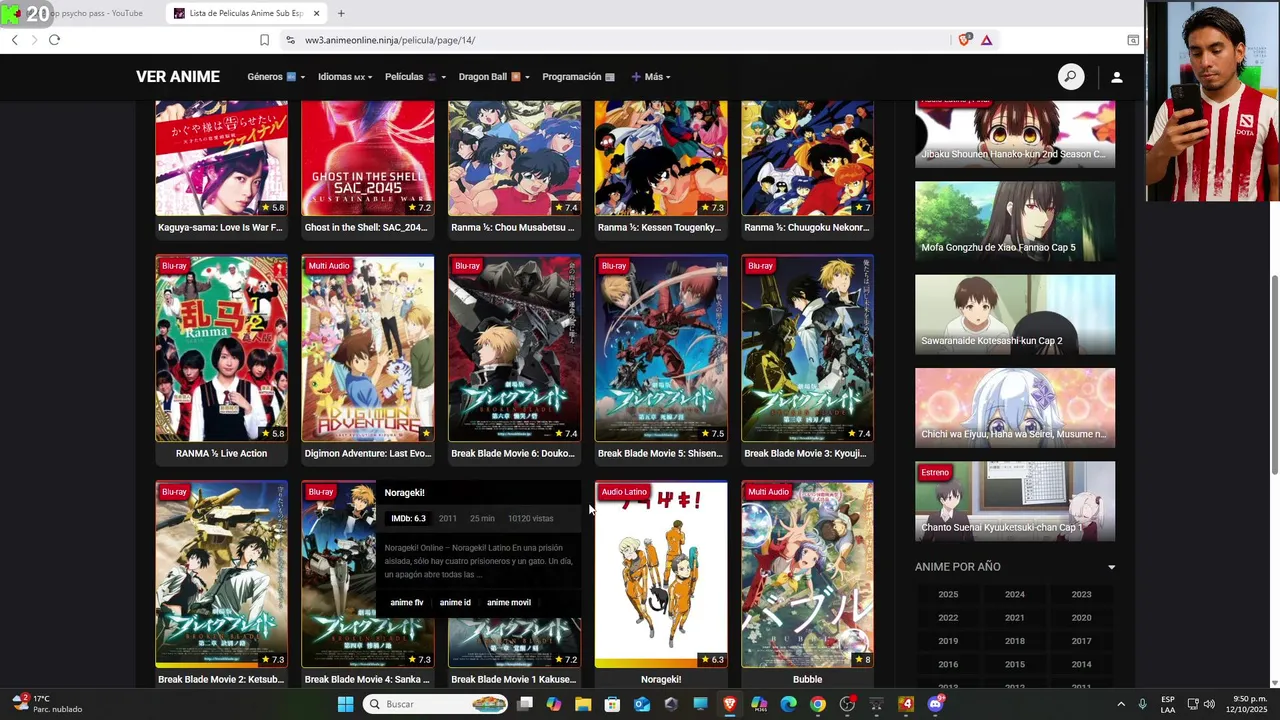The image size is (1280, 720).
Task: Open the Brave Rewards triangle icon
Action: [x=986, y=40]
